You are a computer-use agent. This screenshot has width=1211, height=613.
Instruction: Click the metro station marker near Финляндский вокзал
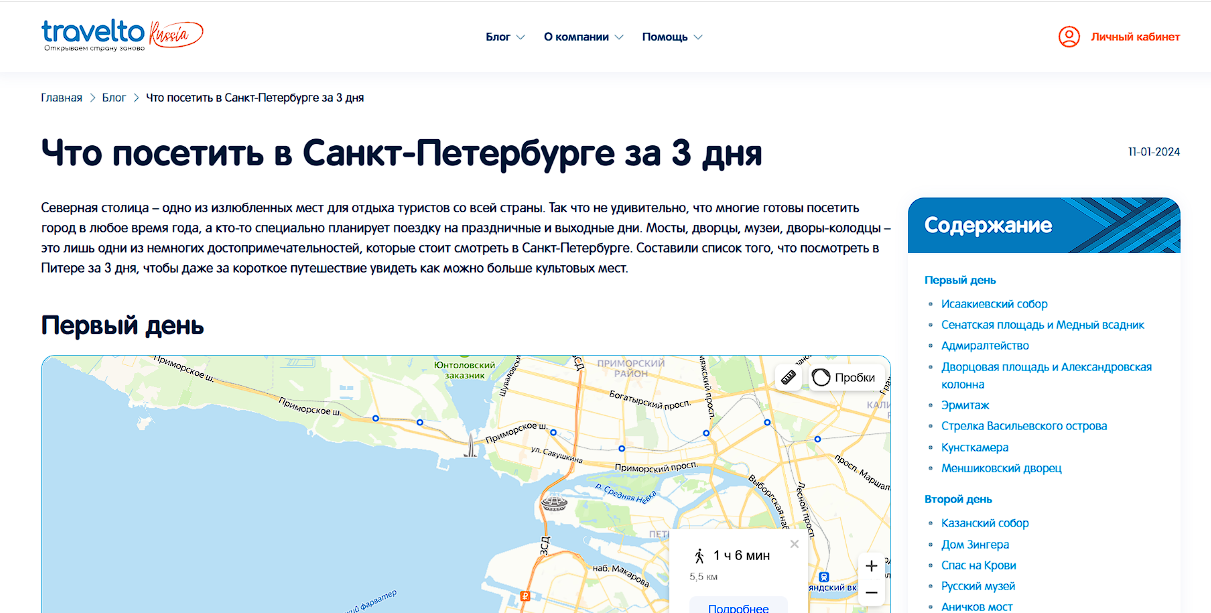(823, 576)
